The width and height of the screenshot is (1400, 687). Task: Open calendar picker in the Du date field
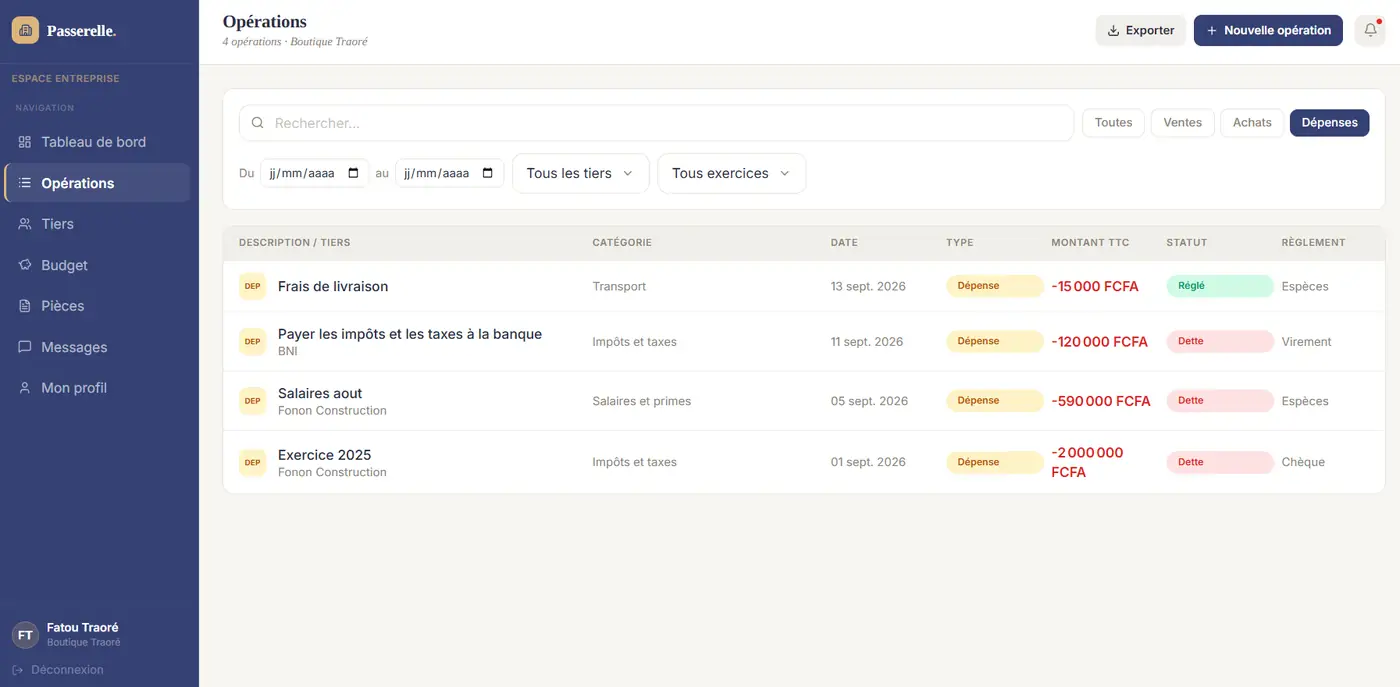coord(353,173)
